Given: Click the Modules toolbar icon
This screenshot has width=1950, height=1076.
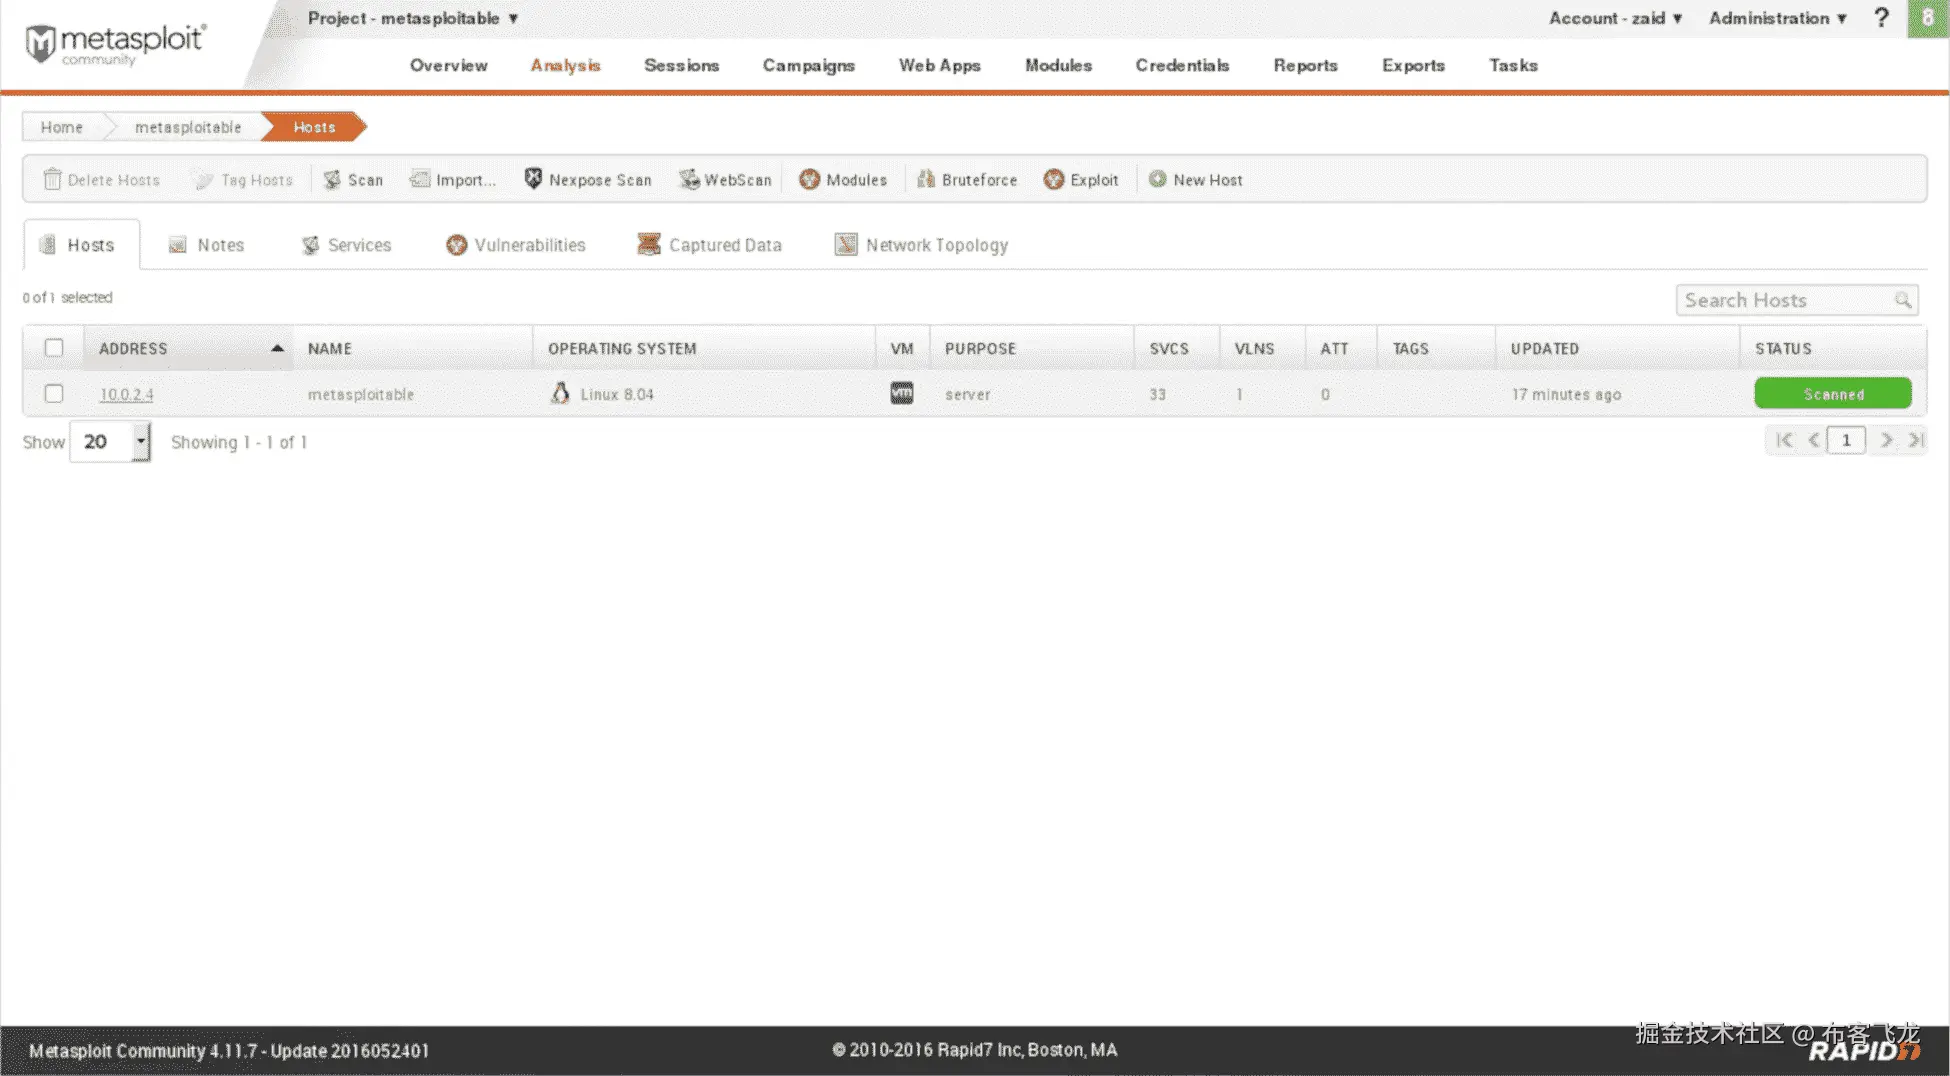Looking at the screenshot, I should pyautogui.click(x=809, y=180).
